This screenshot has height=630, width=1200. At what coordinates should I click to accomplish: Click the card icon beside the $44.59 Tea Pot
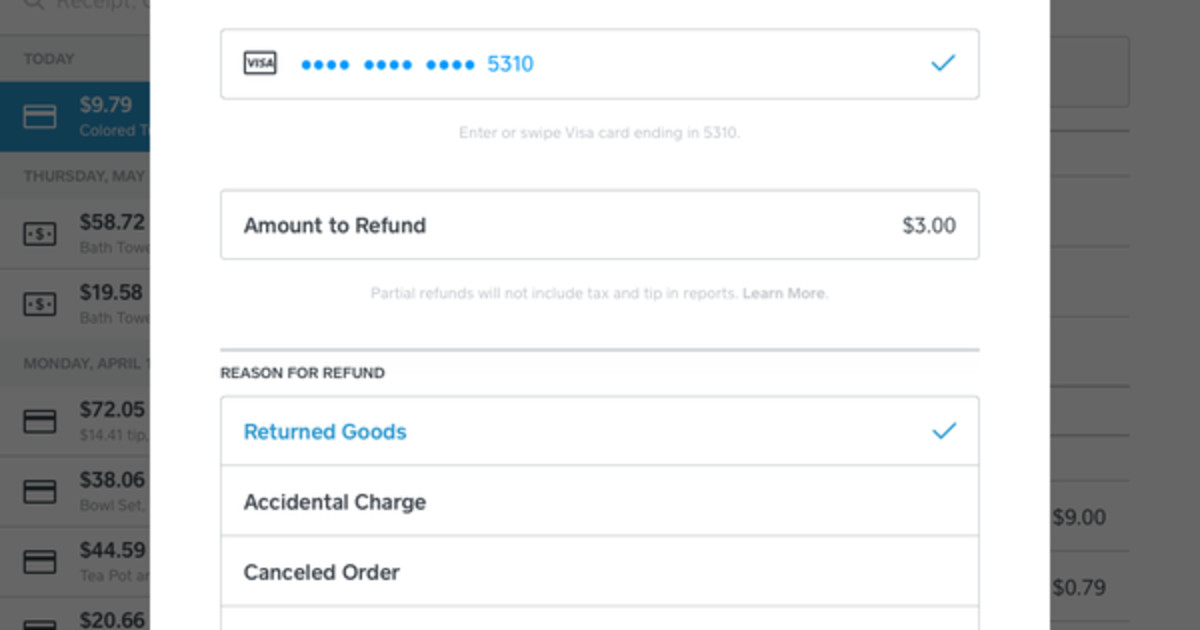38,560
